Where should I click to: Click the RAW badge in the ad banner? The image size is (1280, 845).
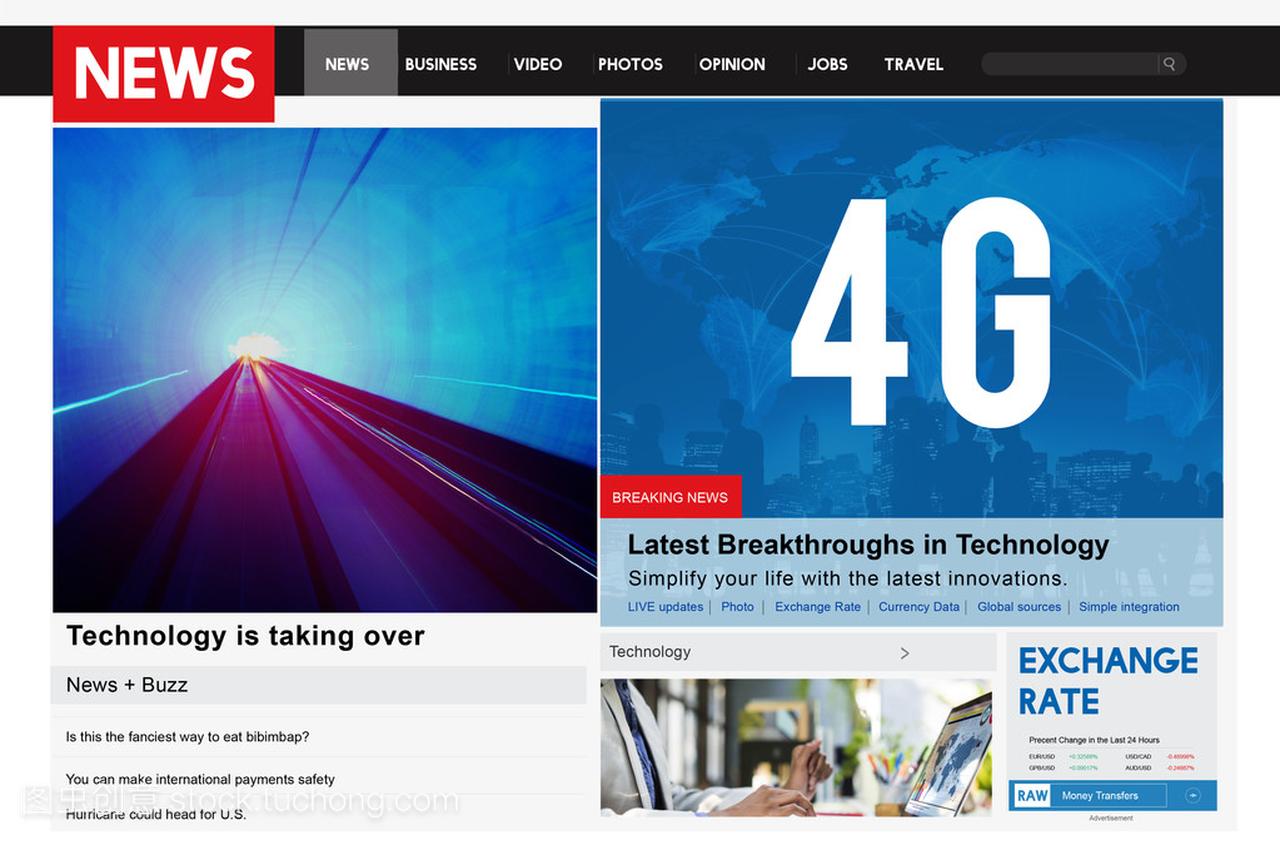pyautogui.click(x=1032, y=796)
